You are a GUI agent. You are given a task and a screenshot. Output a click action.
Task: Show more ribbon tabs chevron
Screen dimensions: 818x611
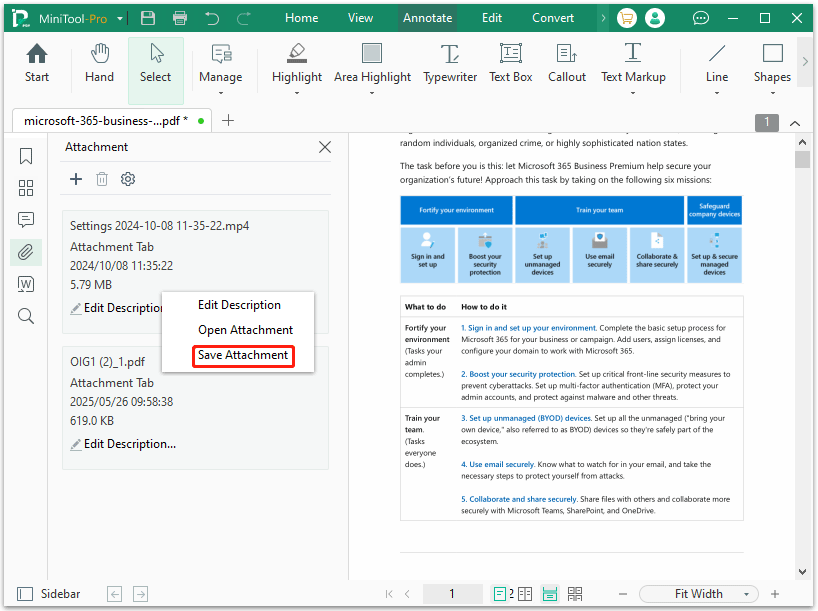point(603,18)
